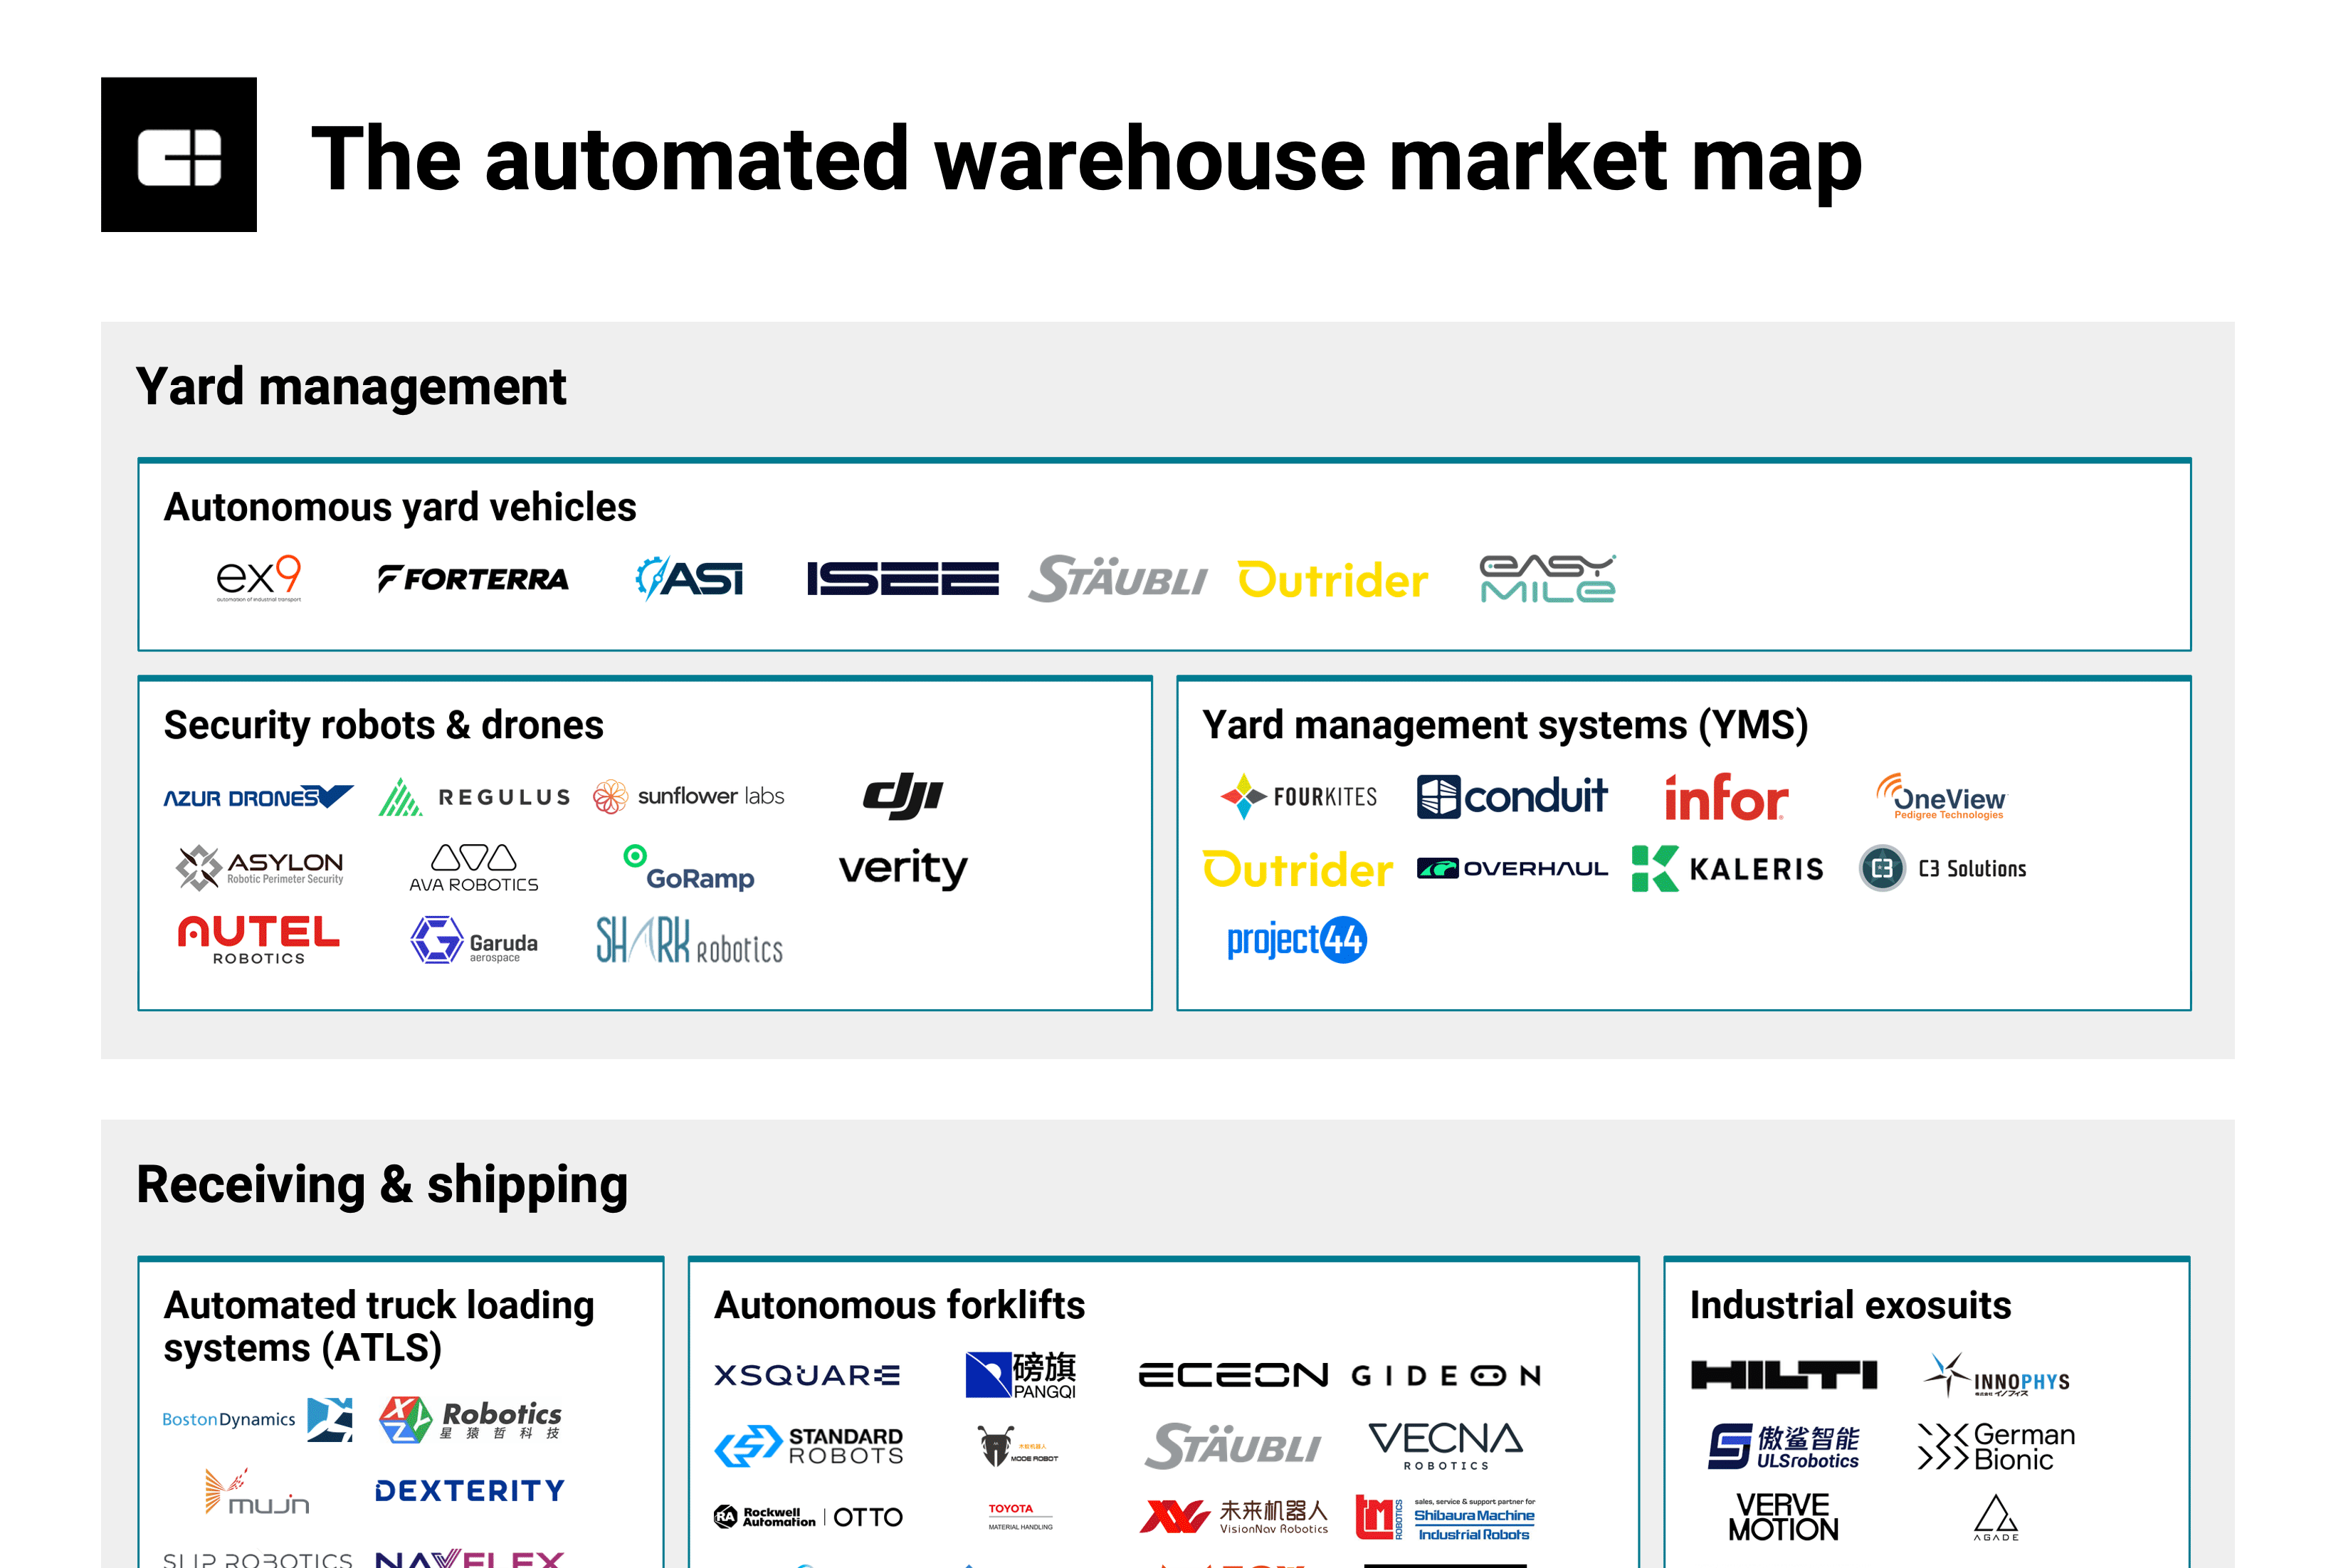This screenshot has width=2326, height=1568.
Task: Click the Azur Drones logo
Action: click(258, 797)
